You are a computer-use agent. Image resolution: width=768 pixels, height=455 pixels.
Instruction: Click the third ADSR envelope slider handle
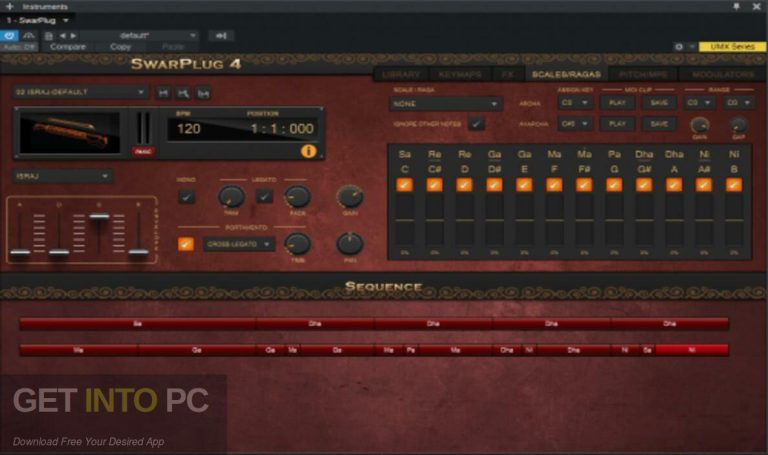tap(99, 217)
